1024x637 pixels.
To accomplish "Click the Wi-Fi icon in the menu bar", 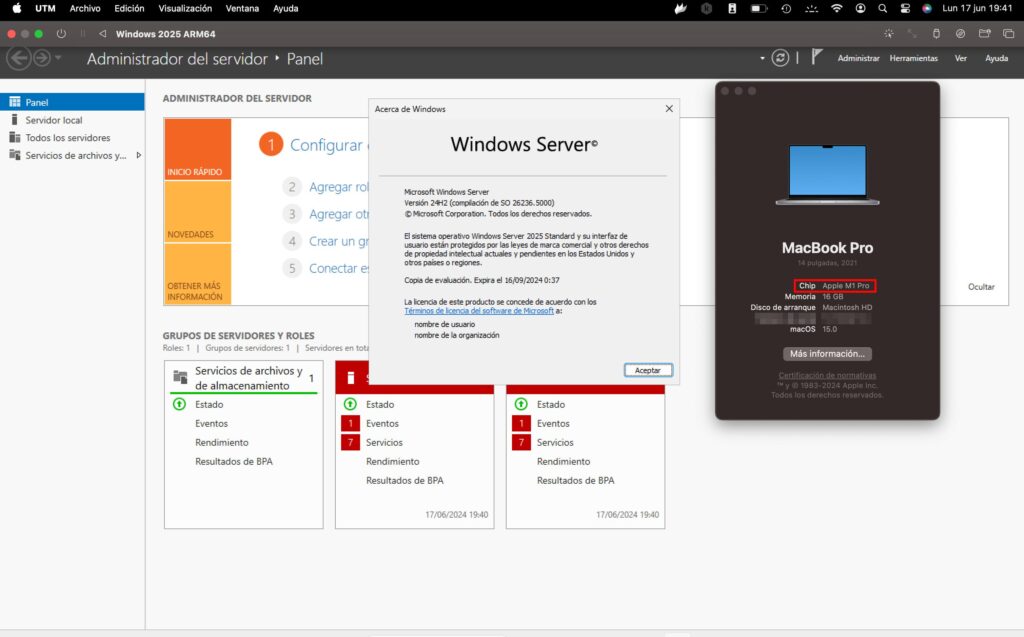I will tap(837, 8).
